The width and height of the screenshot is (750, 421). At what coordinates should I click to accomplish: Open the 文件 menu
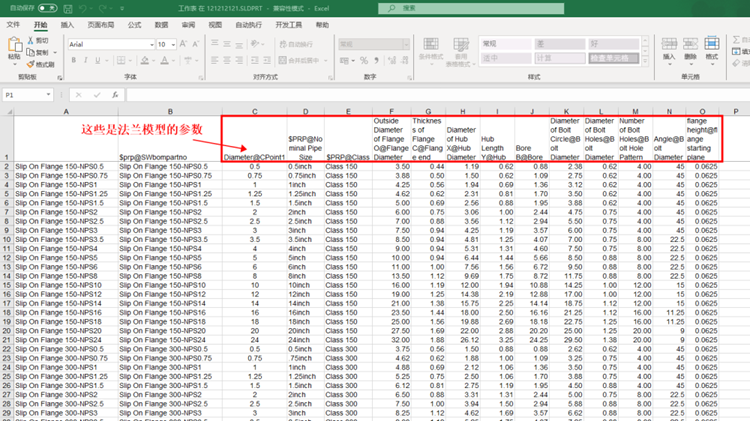click(x=13, y=25)
